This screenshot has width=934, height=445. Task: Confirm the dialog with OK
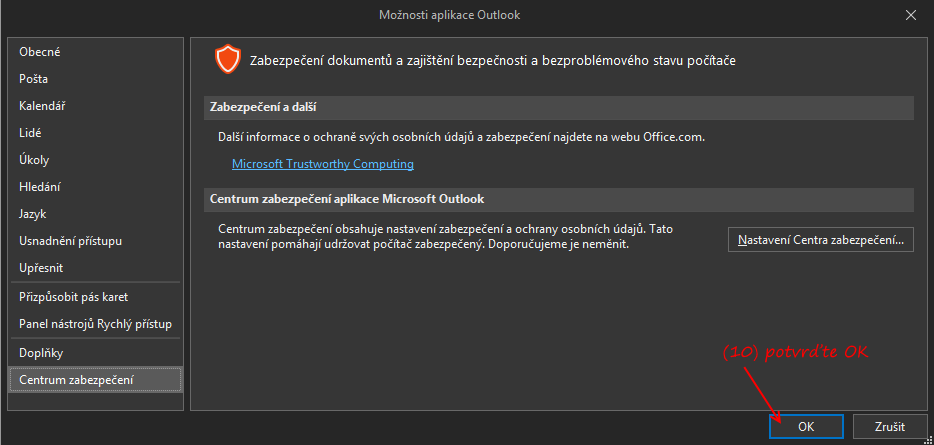coord(806,427)
